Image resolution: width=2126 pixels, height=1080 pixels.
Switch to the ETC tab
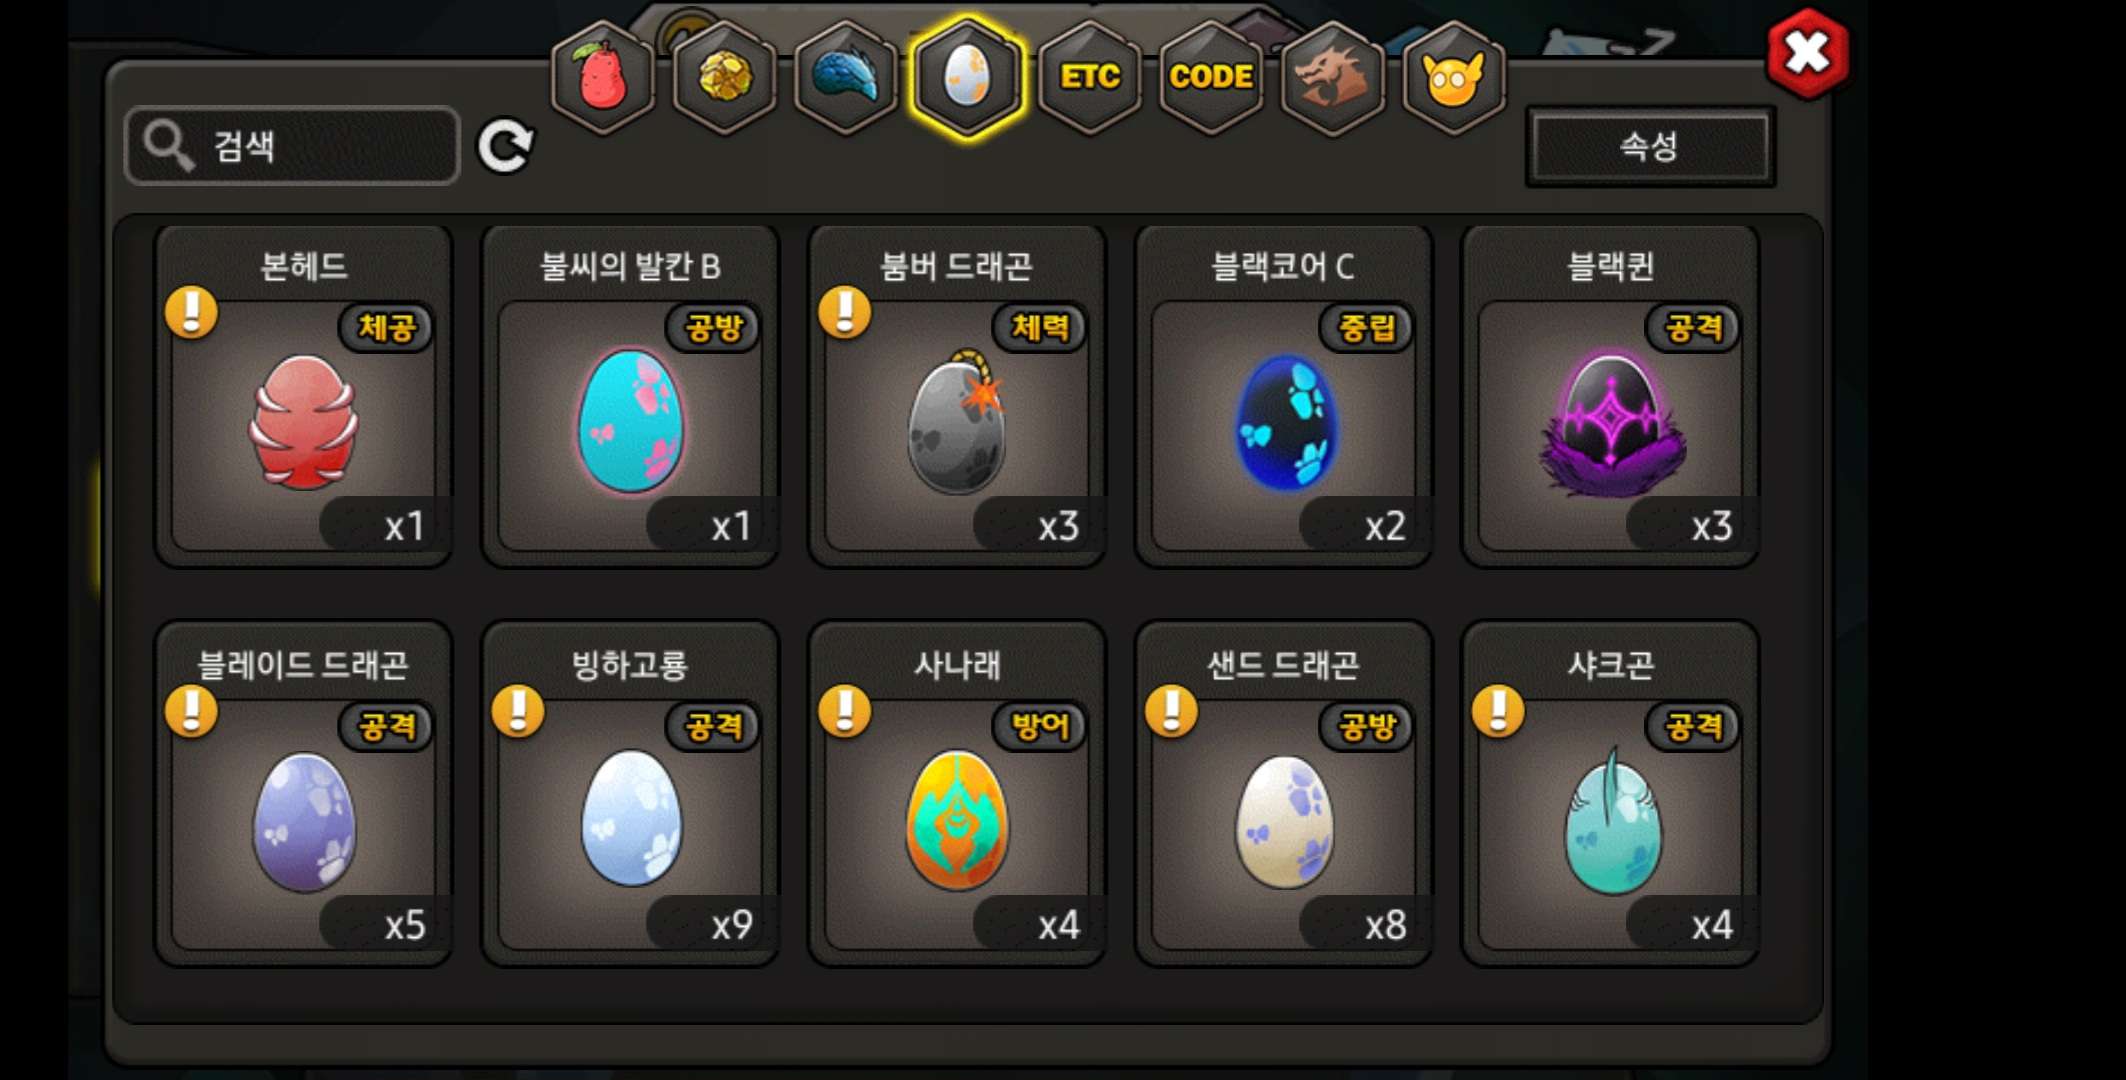[x=1089, y=77]
